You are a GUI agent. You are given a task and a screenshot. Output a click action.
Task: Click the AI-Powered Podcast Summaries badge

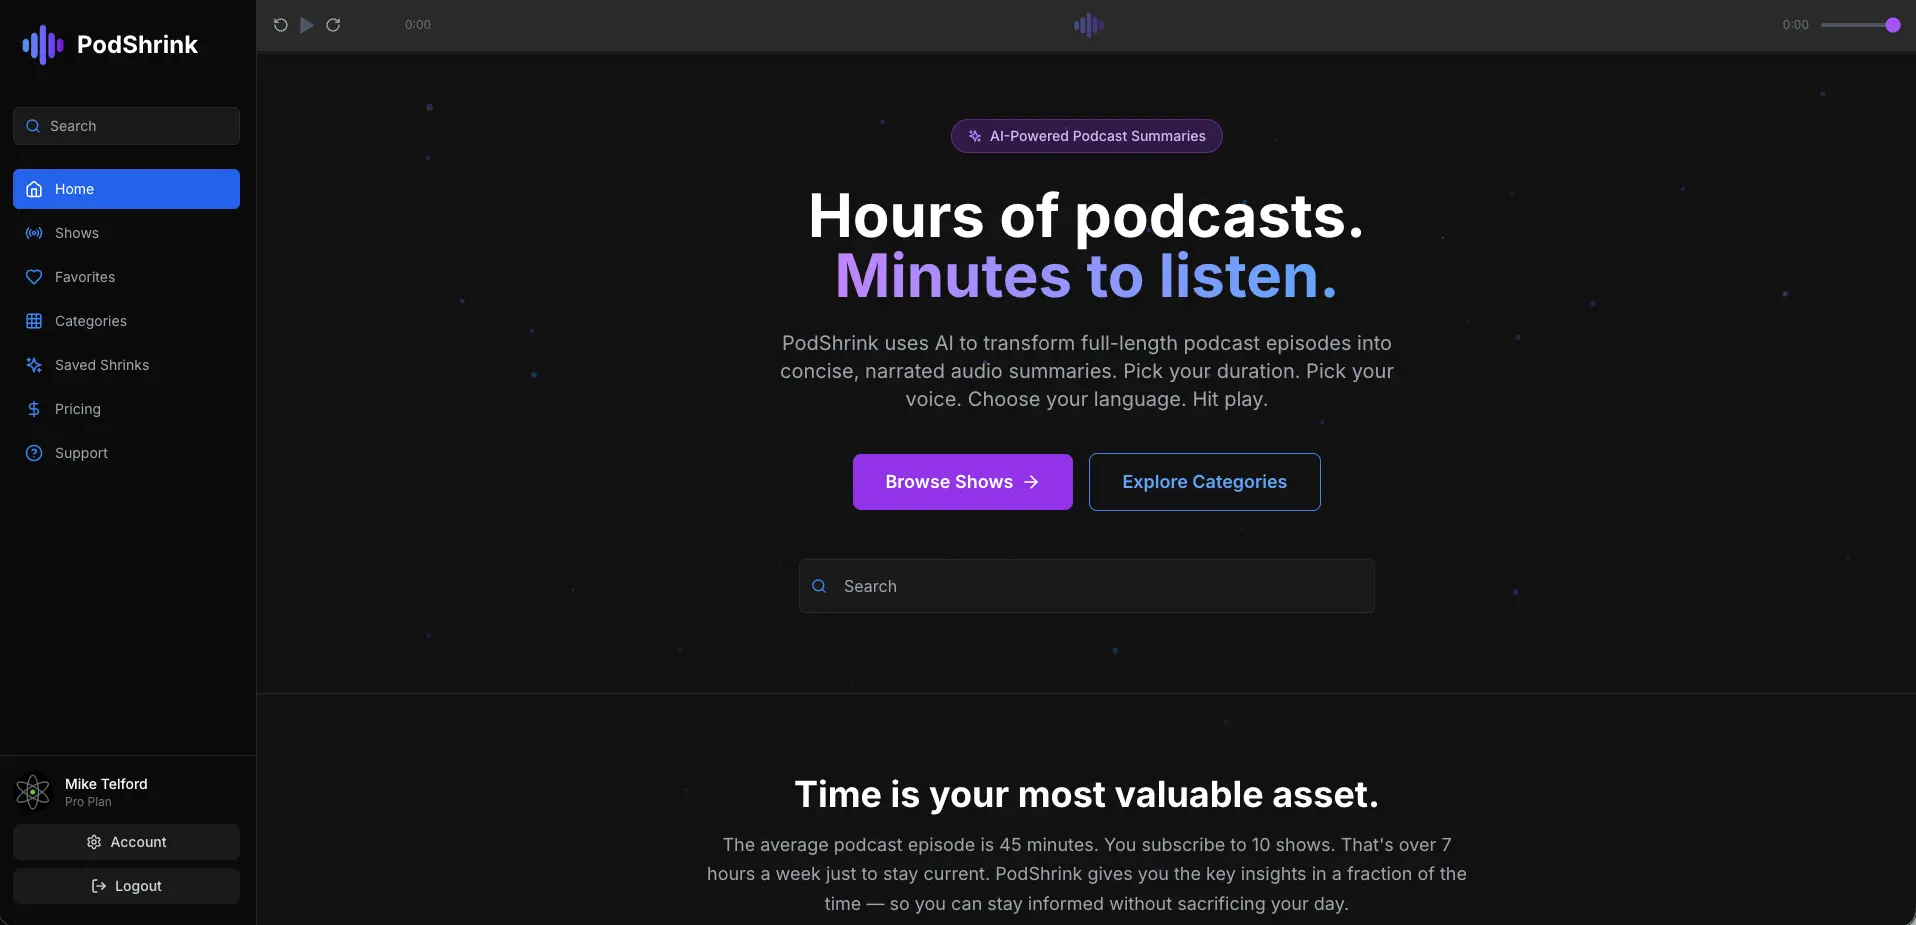tap(1087, 136)
